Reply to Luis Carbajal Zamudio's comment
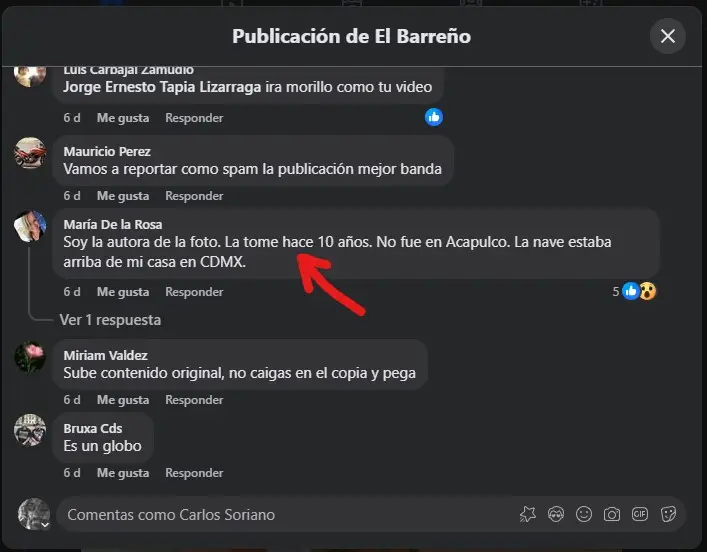Image resolution: width=707 pixels, height=552 pixels. tap(194, 118)
